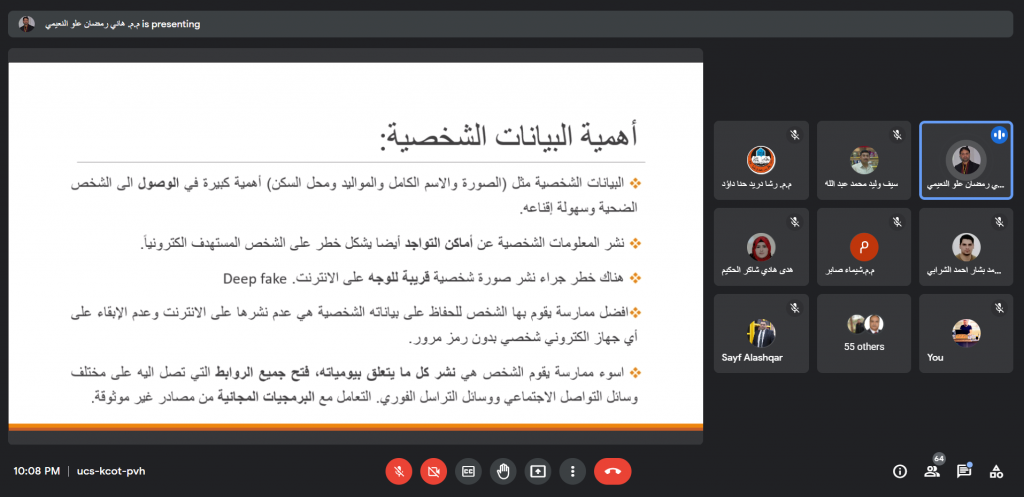The image size is (1024, 497).
Task: Click the muted mic icon on هدى هادي tile
Action: click(794, 221)
